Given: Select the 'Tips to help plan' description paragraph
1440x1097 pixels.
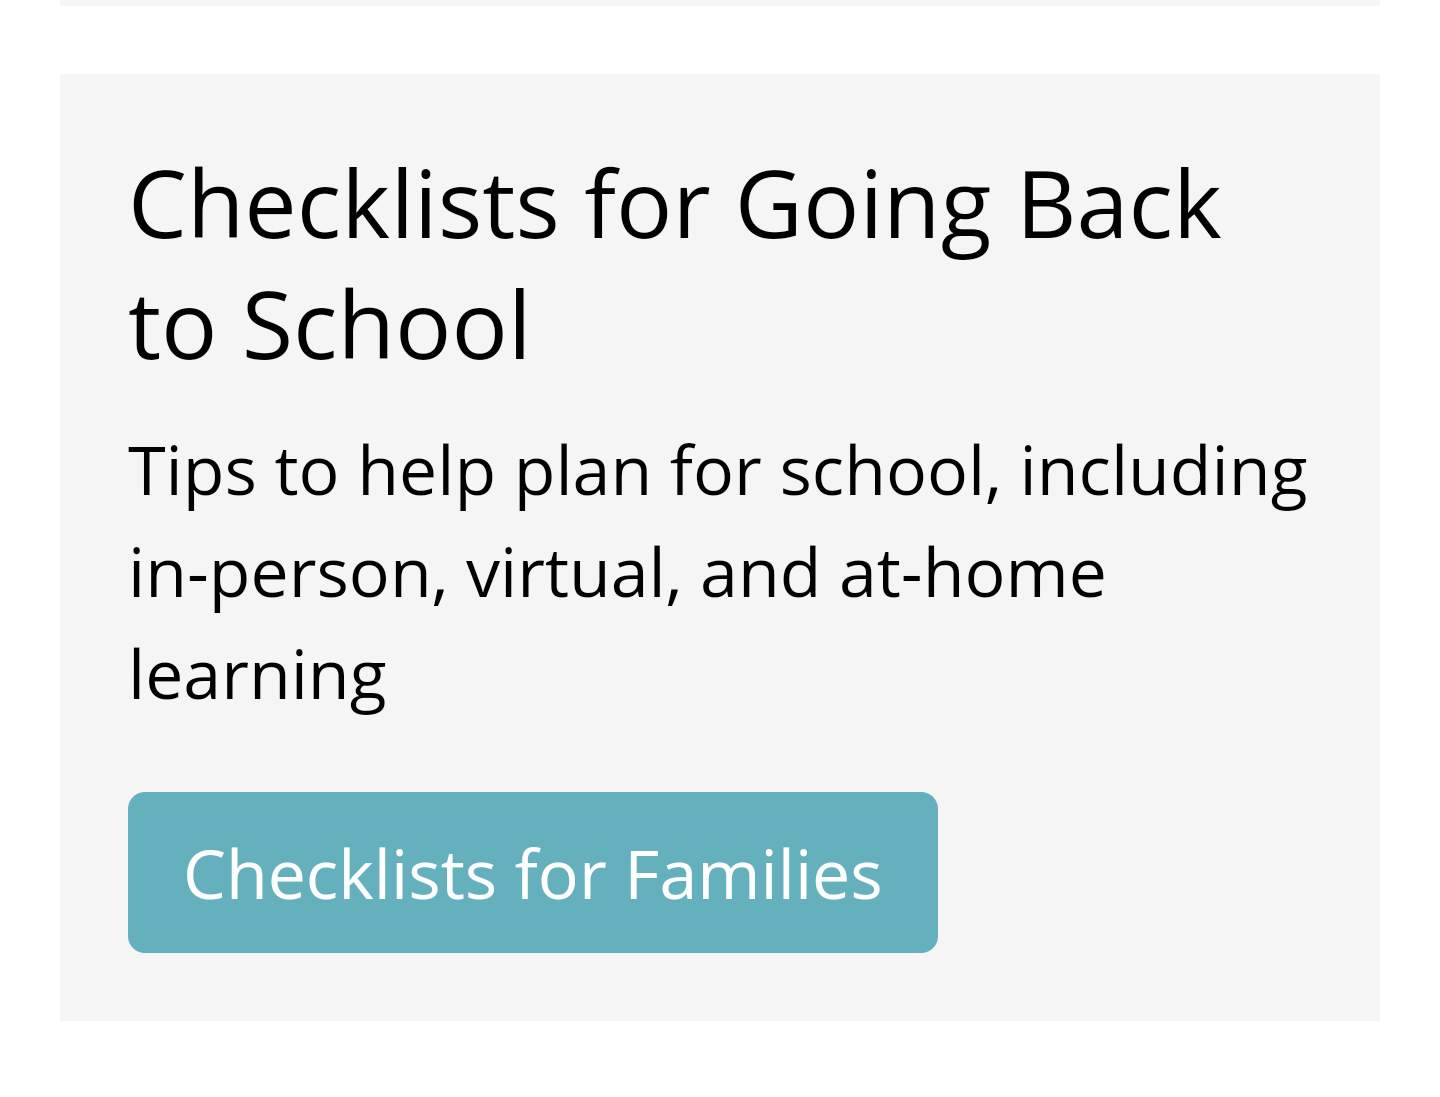Looking at the screenshot, I should click(x=718, y=574).
